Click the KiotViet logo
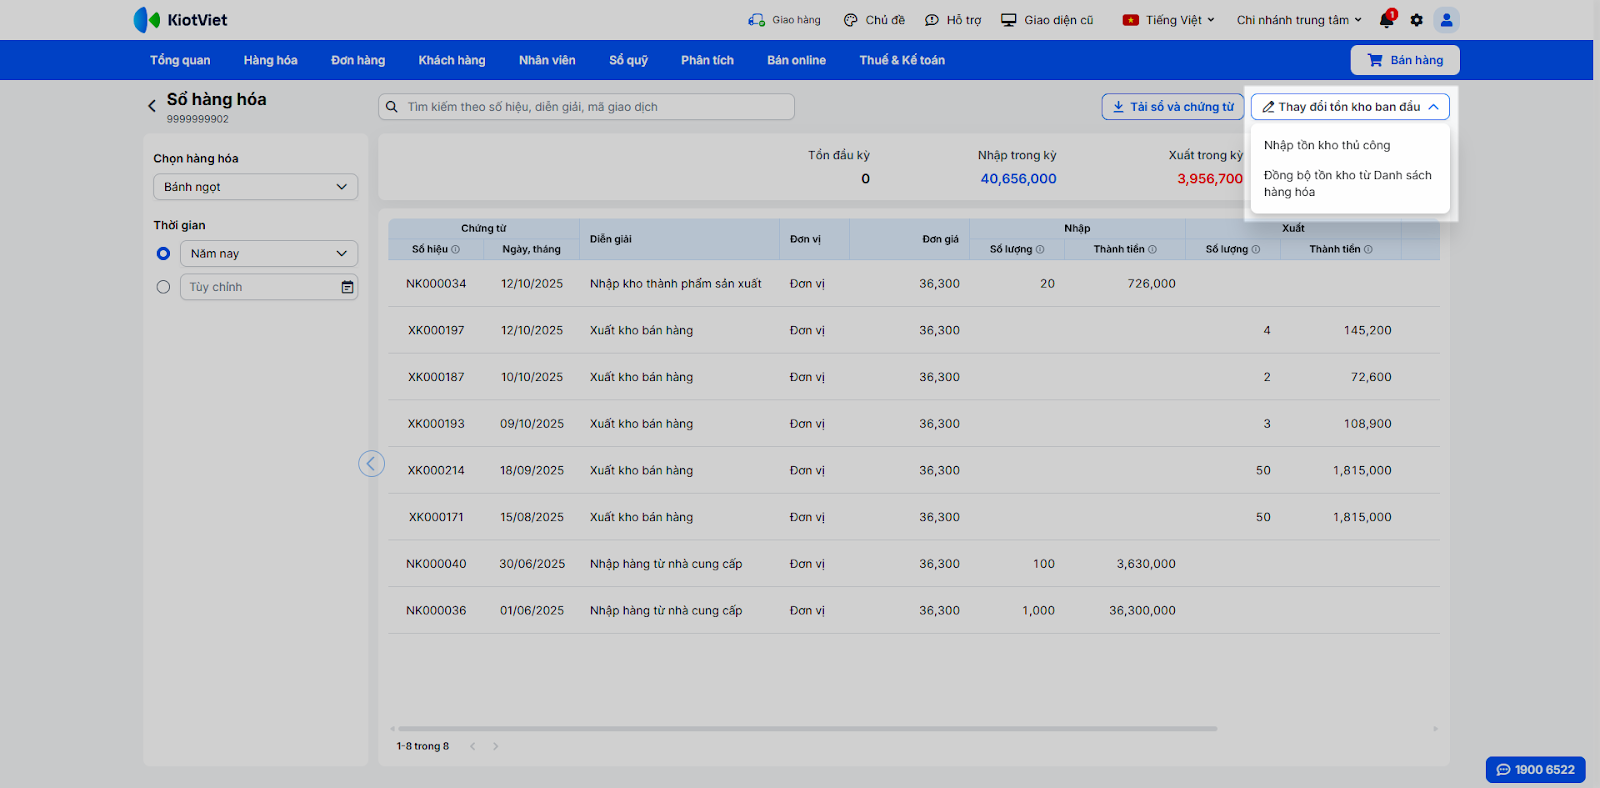 tap(181, 20)
